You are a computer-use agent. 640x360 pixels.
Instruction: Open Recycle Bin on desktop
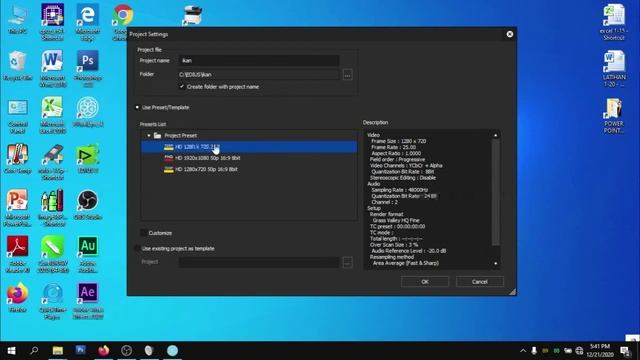[18, 65]
